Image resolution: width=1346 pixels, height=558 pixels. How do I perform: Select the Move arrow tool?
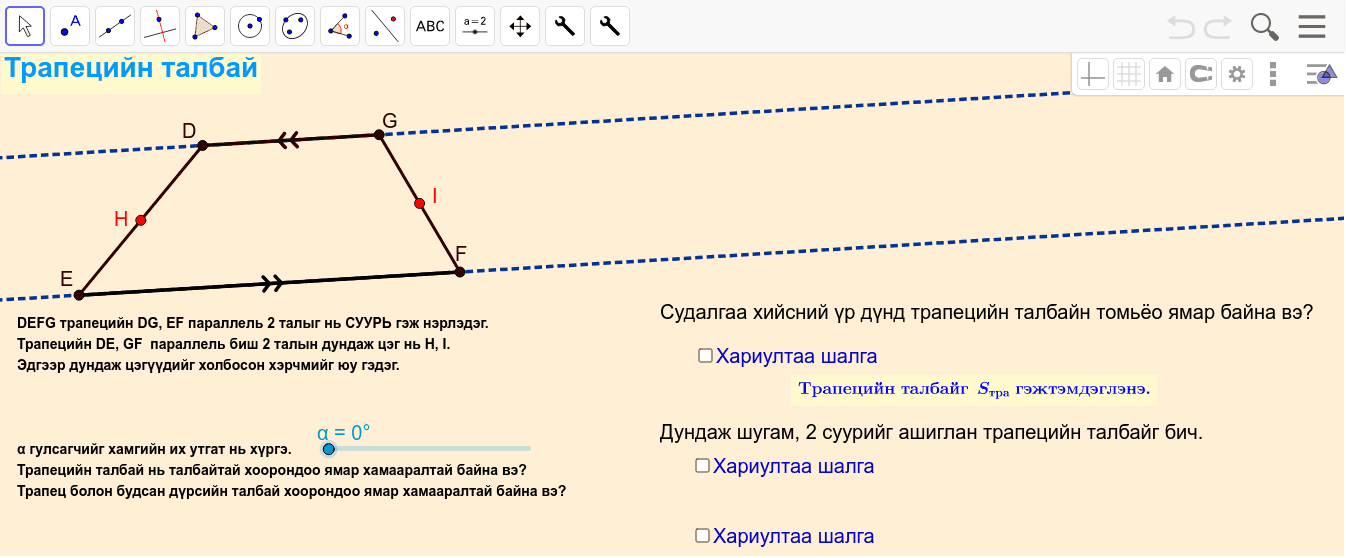click(x=25, y=26)
